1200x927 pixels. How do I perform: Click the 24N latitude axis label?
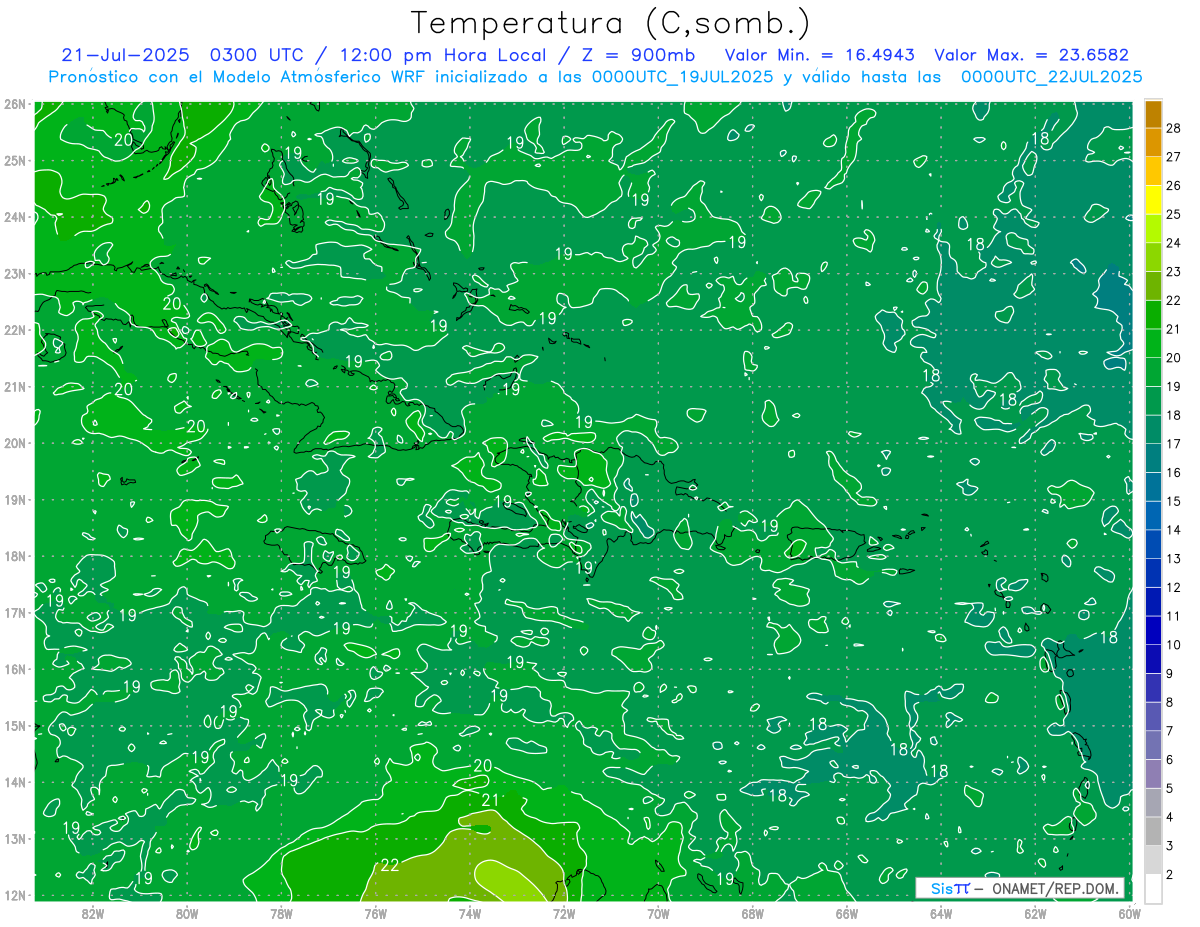click(14, 217)
